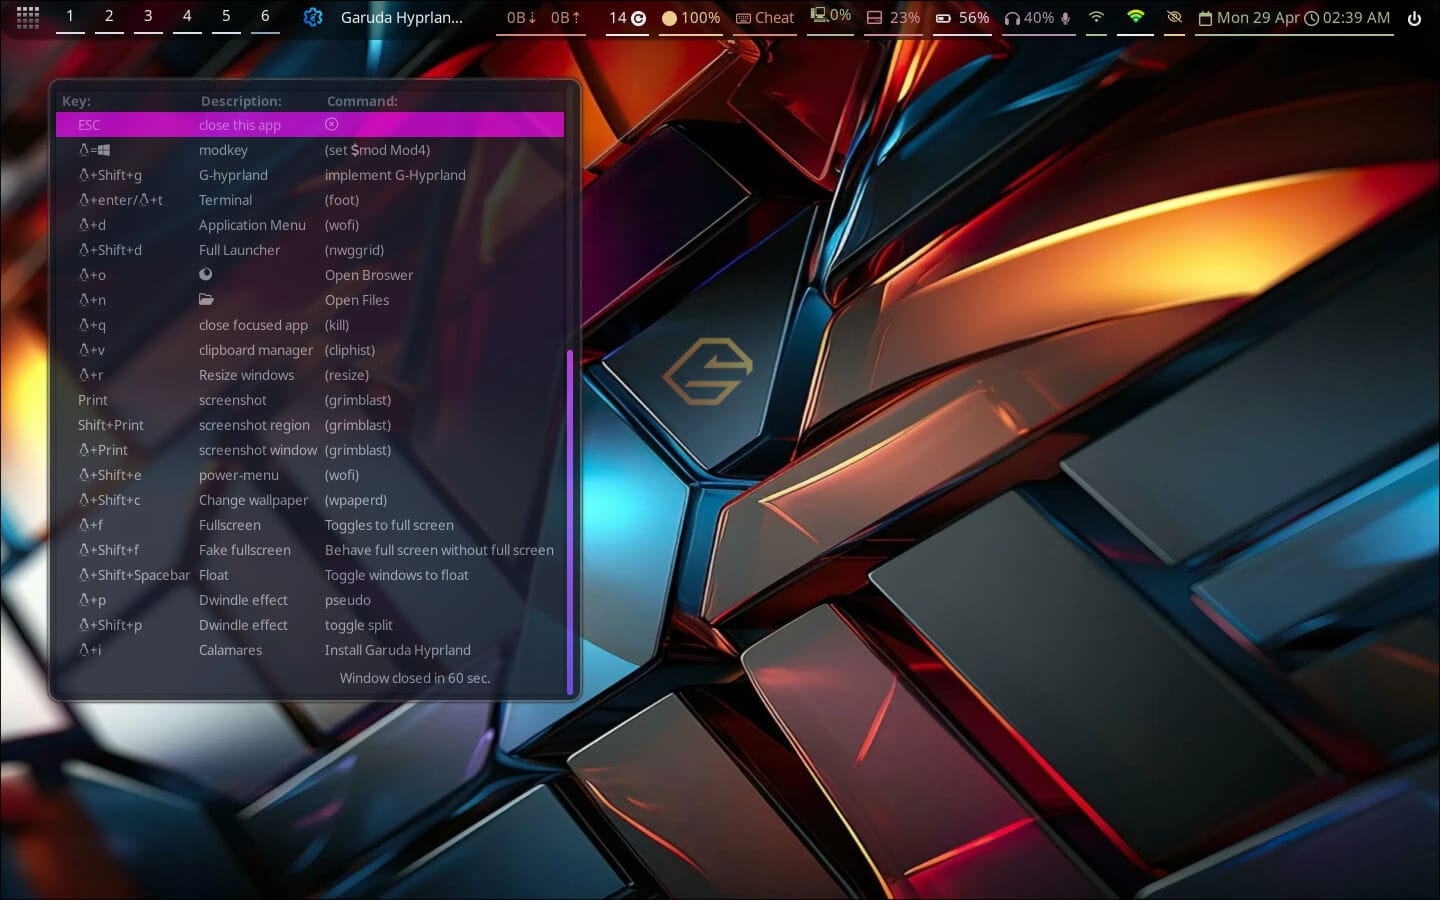Switch to workspace 3

coord(147,16)
